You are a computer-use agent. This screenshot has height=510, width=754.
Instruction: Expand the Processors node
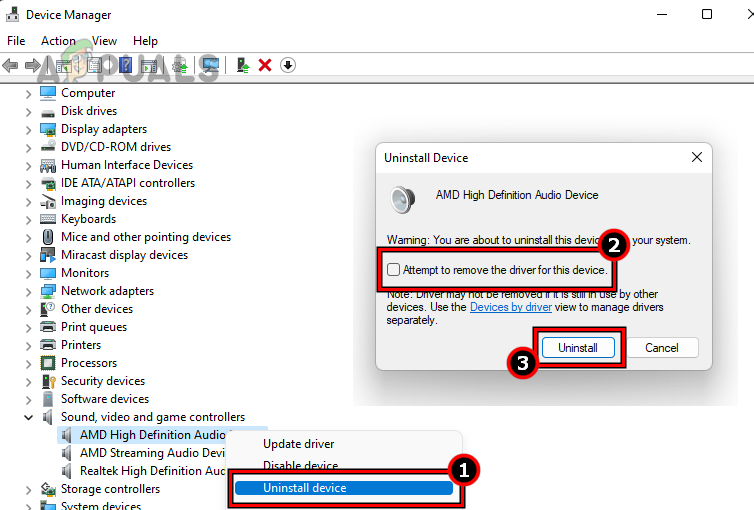pos(28,364)
